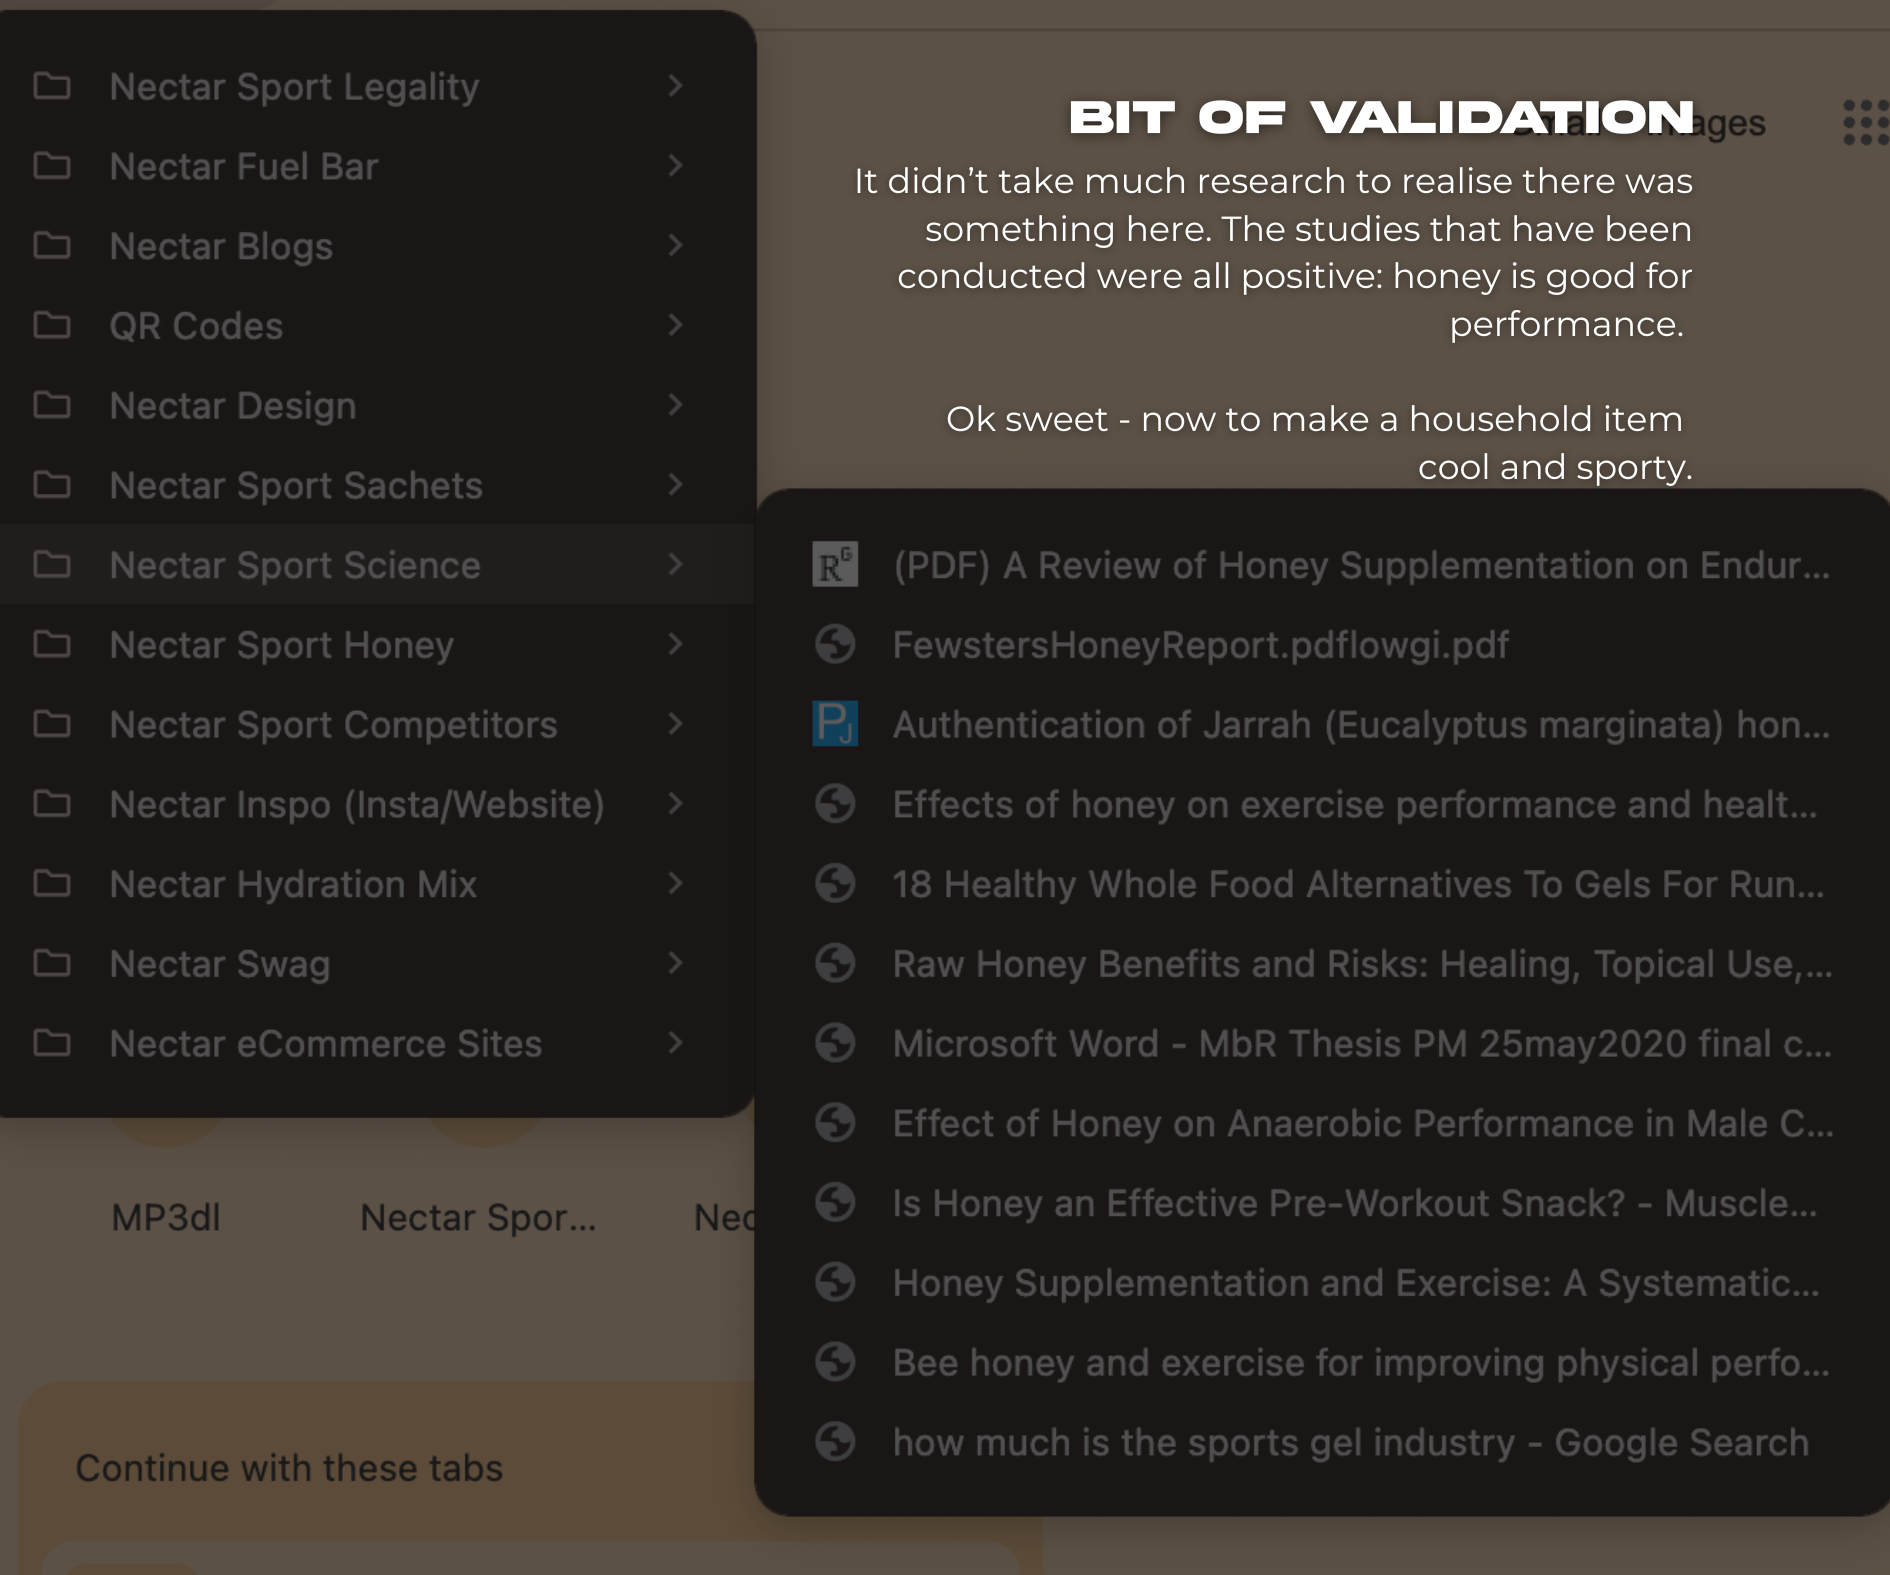Click the folder icon beside QR Codes
The image size is (1890, 1575).
[x=52, y=326]
